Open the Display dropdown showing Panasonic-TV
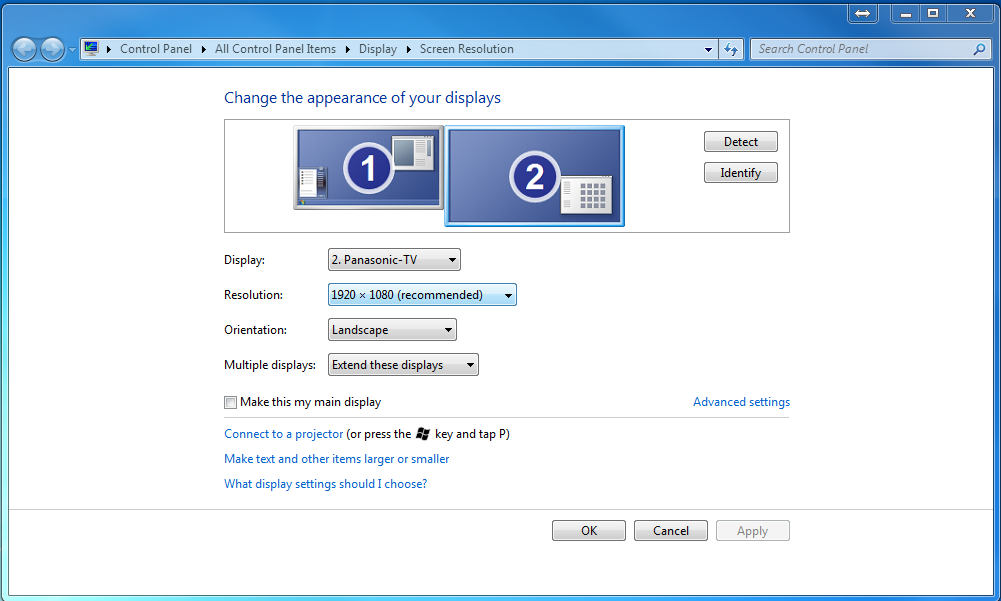1001x601 pixels. pos(394,260)
